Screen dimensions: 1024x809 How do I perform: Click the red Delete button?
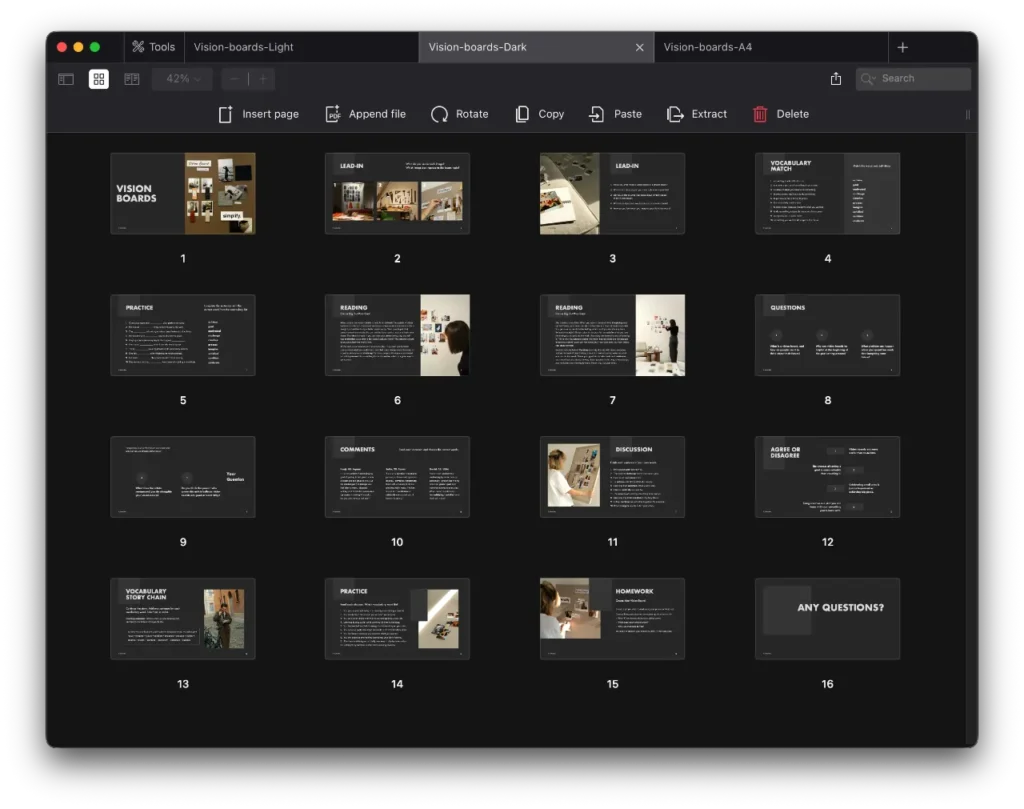click(780, 114)
